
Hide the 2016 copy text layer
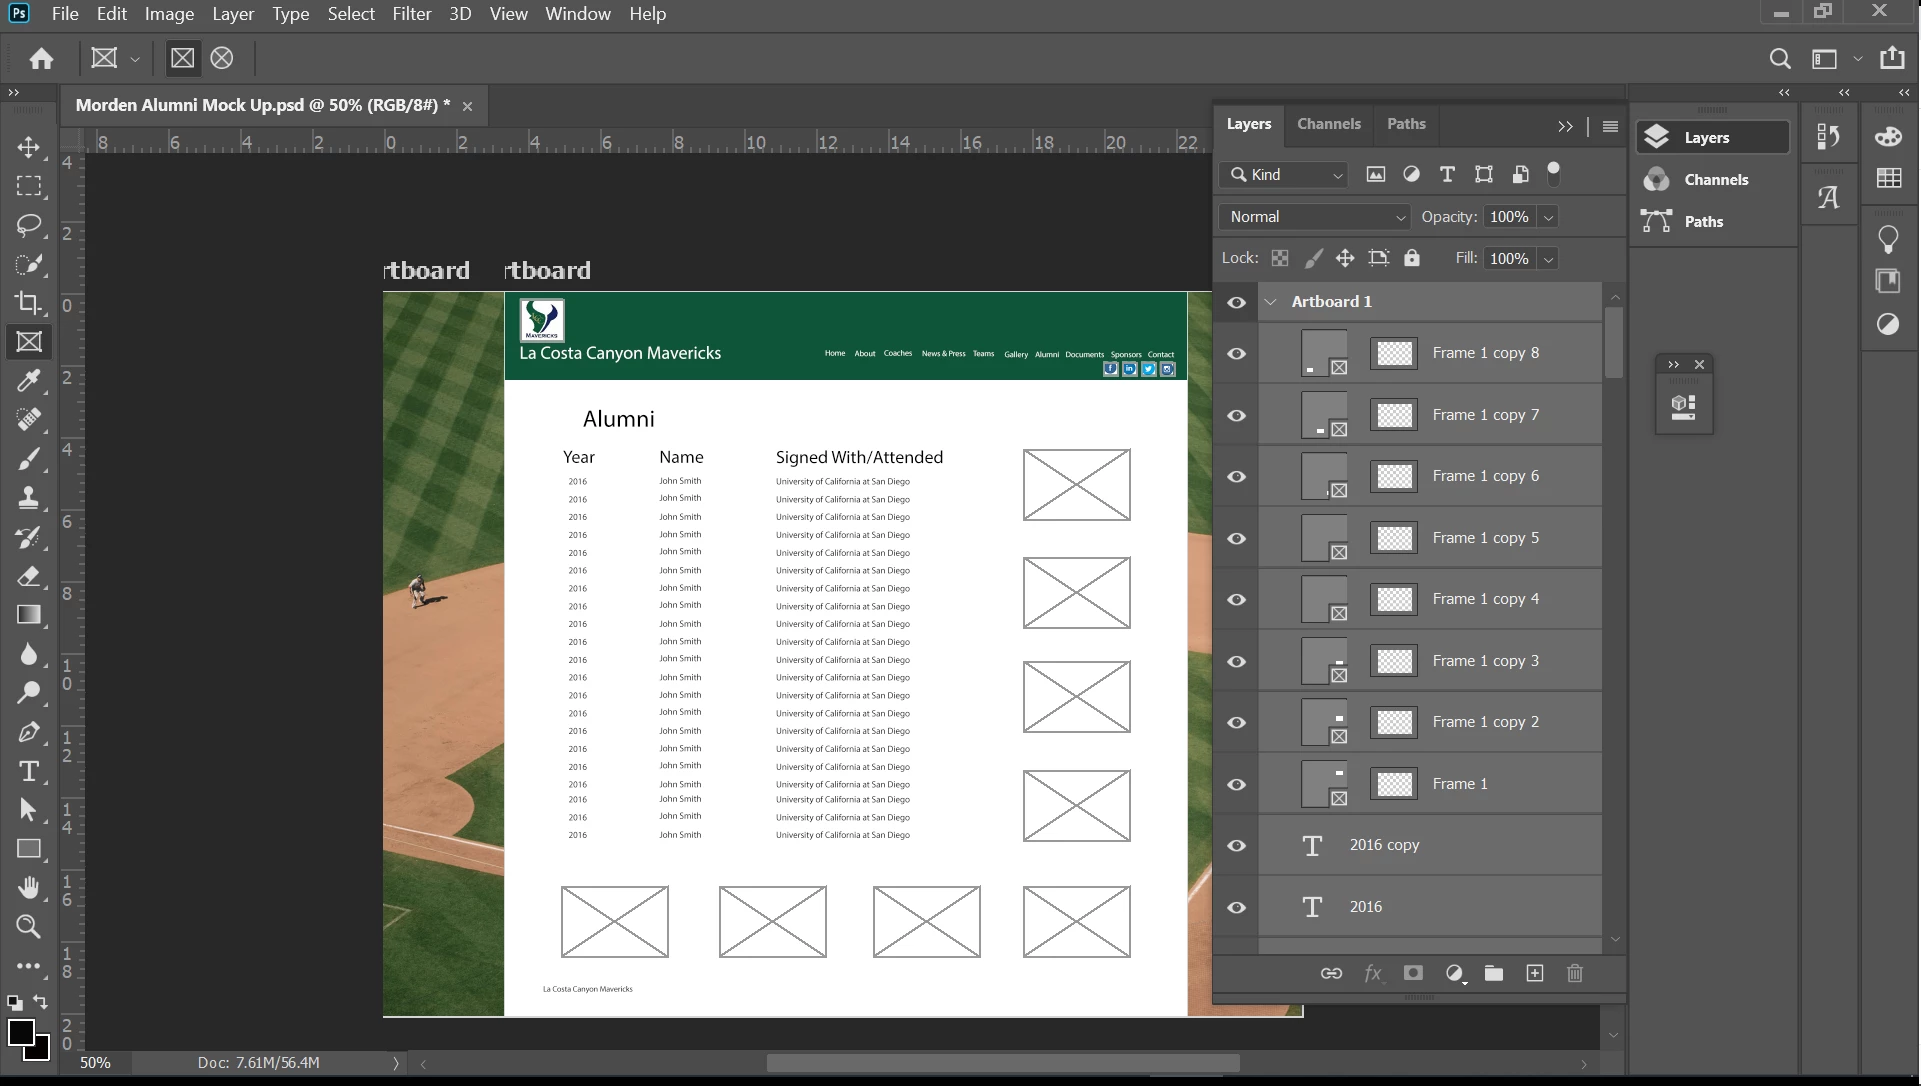point(1237,846)
